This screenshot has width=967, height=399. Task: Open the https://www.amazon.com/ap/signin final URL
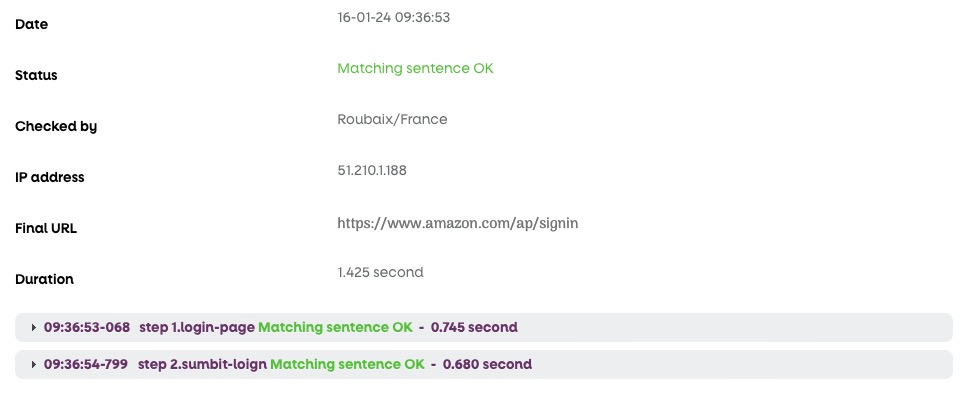click(x=458, y=223)
